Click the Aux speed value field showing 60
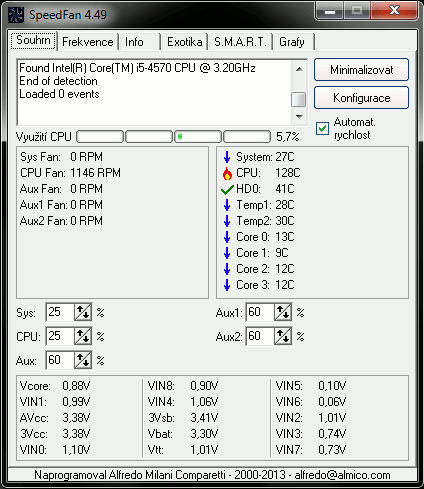 (x=60, y=360)
